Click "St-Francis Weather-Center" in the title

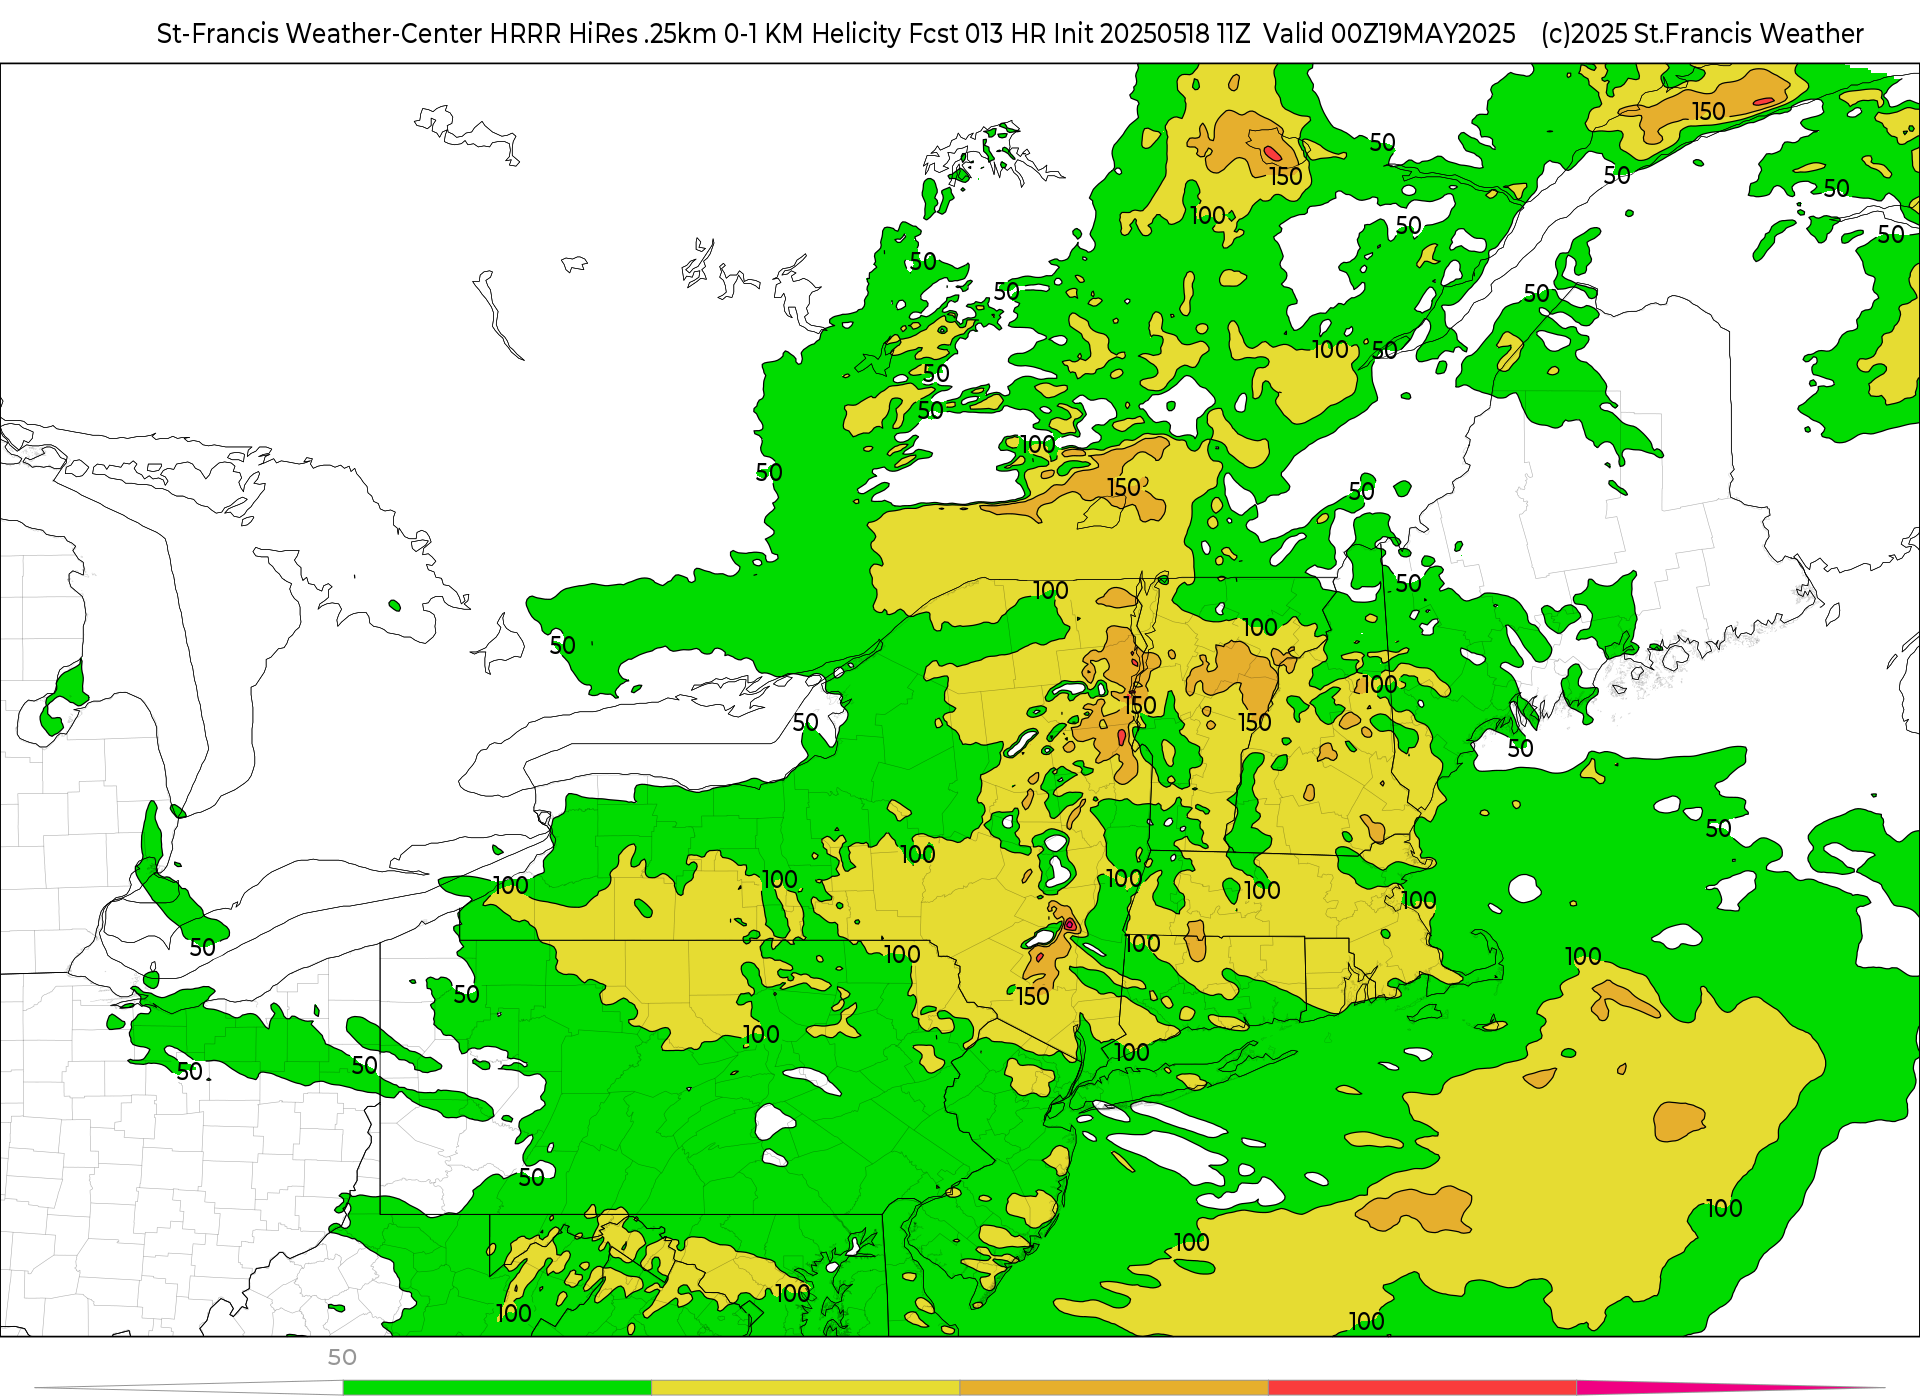(x=320, y=34)
